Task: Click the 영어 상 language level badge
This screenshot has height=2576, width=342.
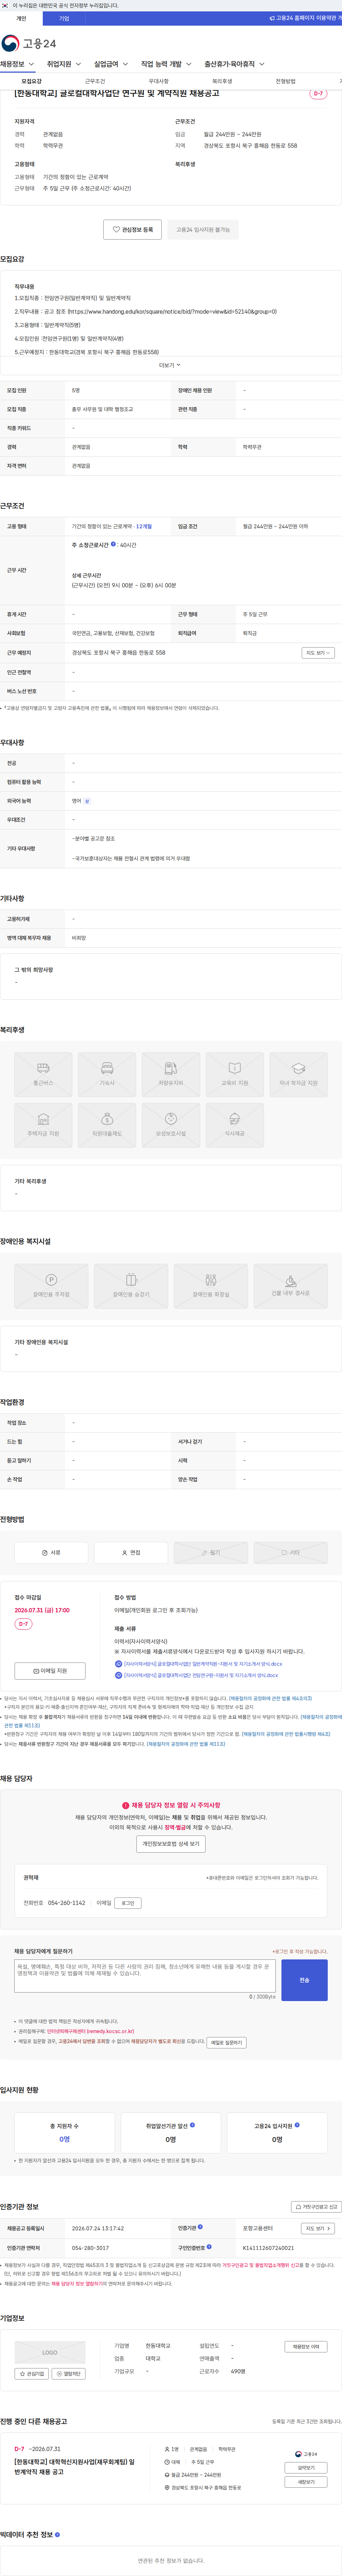Action: [87, 801]
